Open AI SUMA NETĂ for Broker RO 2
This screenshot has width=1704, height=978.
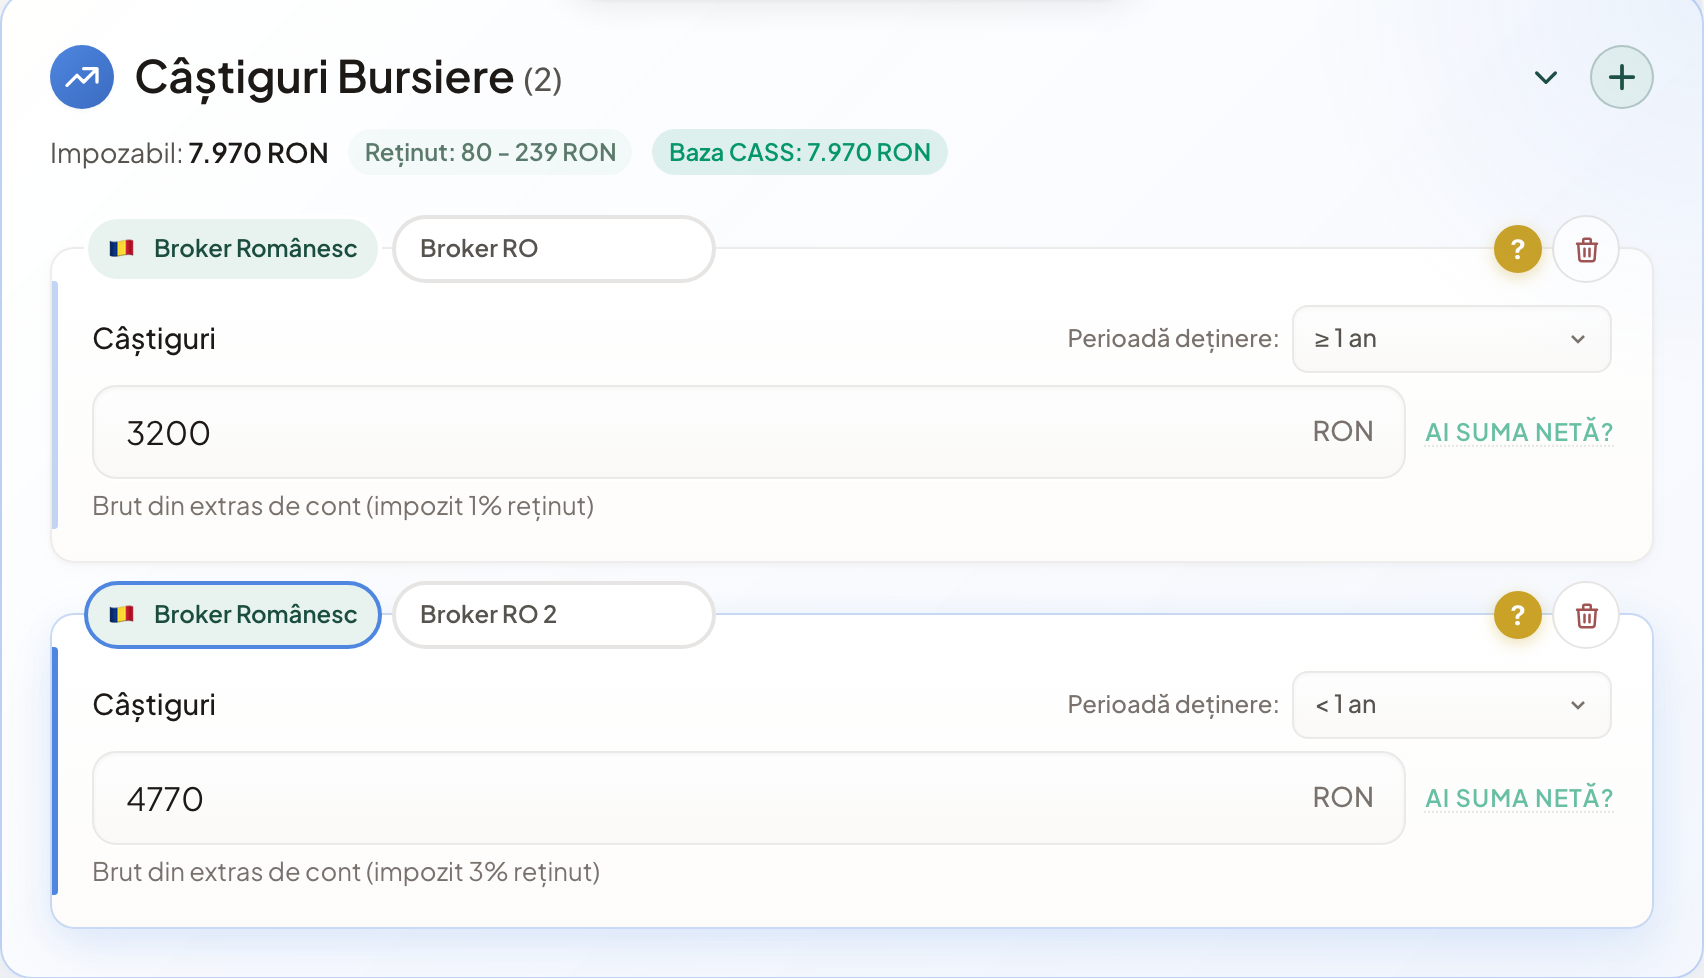(1518, 798)
